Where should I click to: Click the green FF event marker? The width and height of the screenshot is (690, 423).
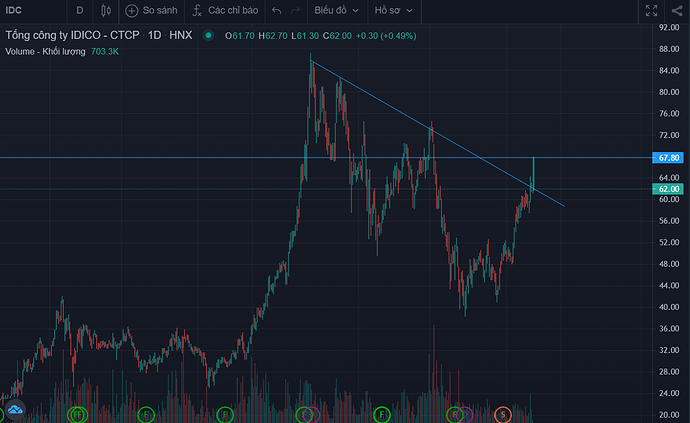pos(77,414)
